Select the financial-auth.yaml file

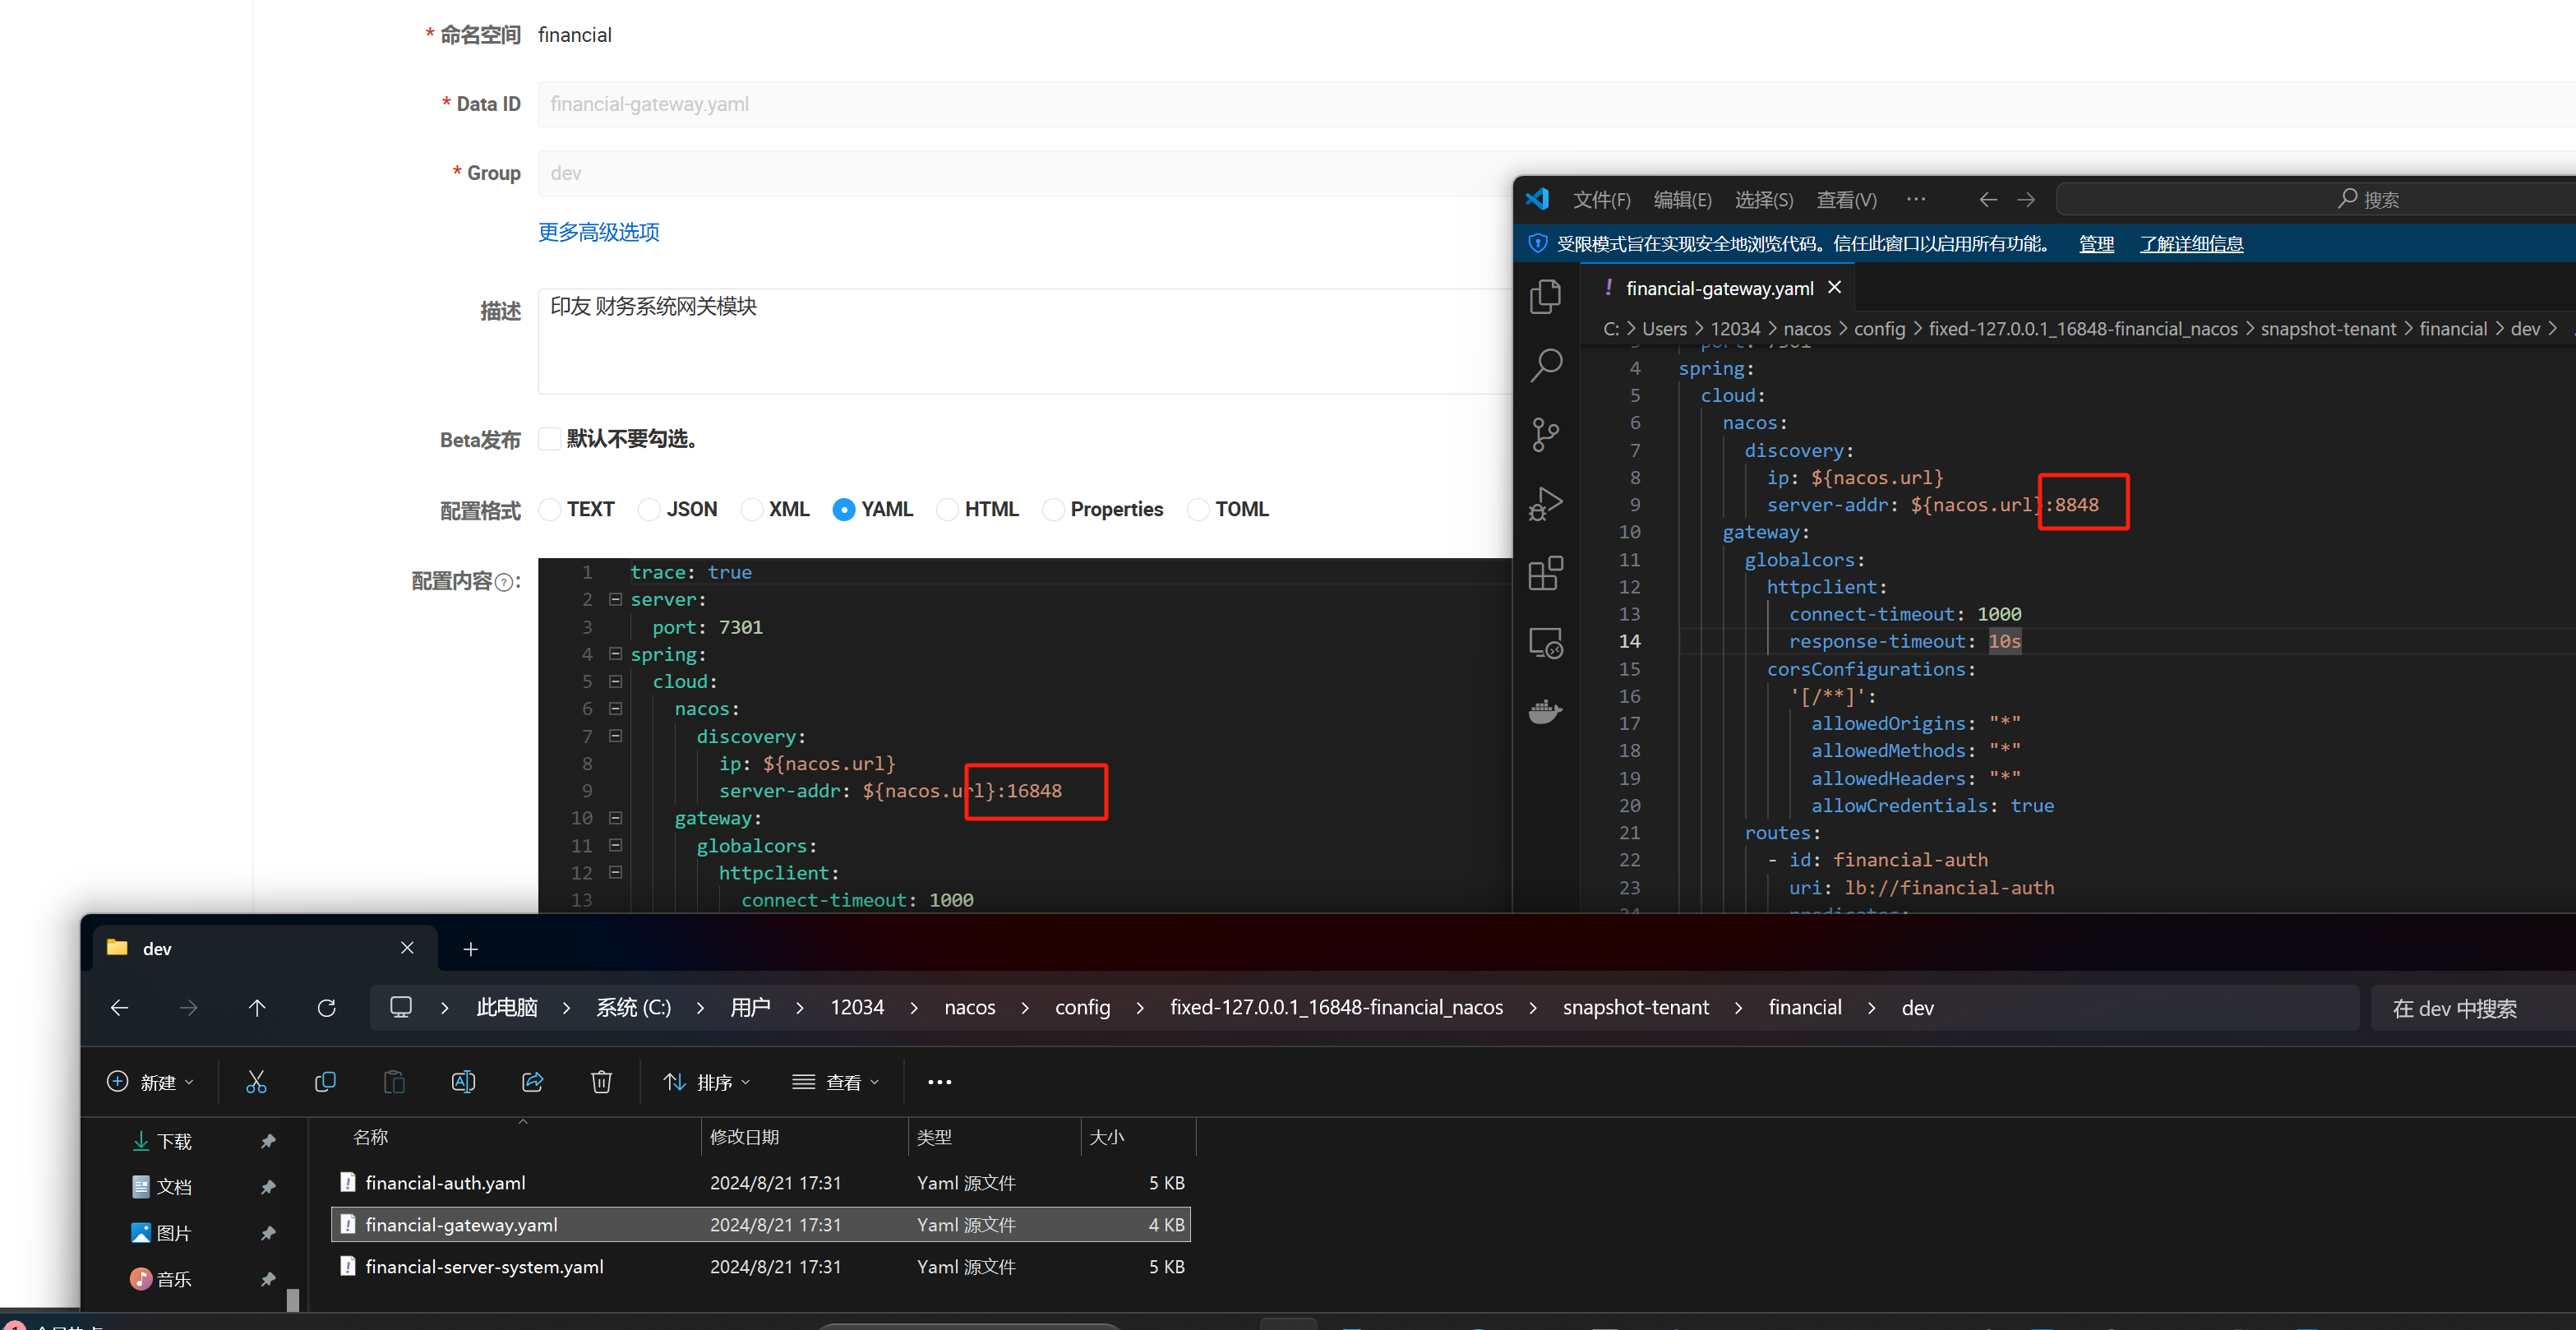[x=761, y=1183]
